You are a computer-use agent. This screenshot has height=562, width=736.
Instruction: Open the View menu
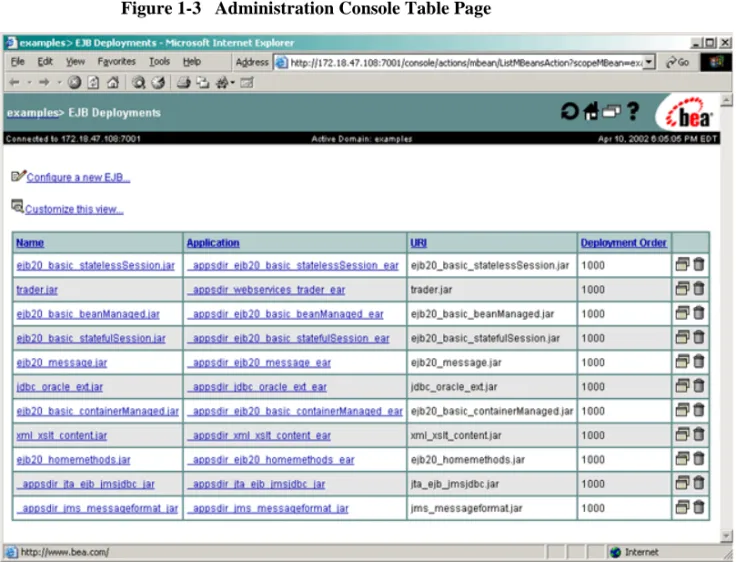coord(75,62)
